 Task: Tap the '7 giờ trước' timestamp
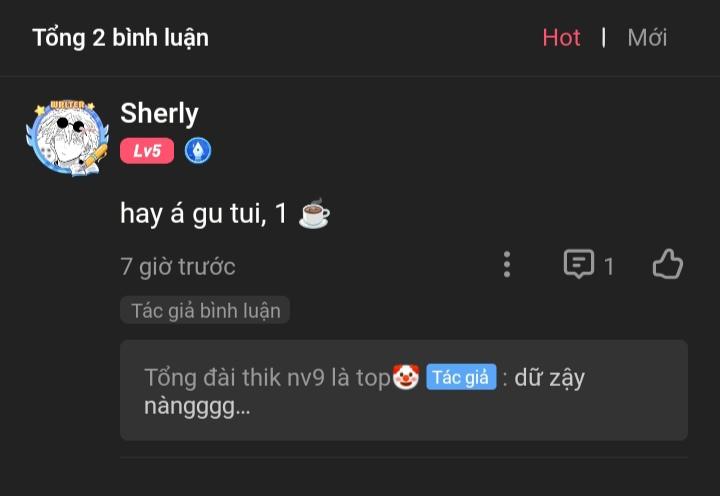pyautogui.click(x=178, y=266)
